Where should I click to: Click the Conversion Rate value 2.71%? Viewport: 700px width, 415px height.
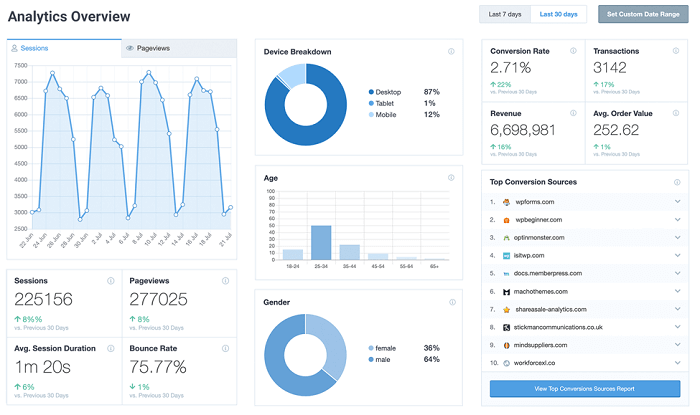(x=511, y=68)
